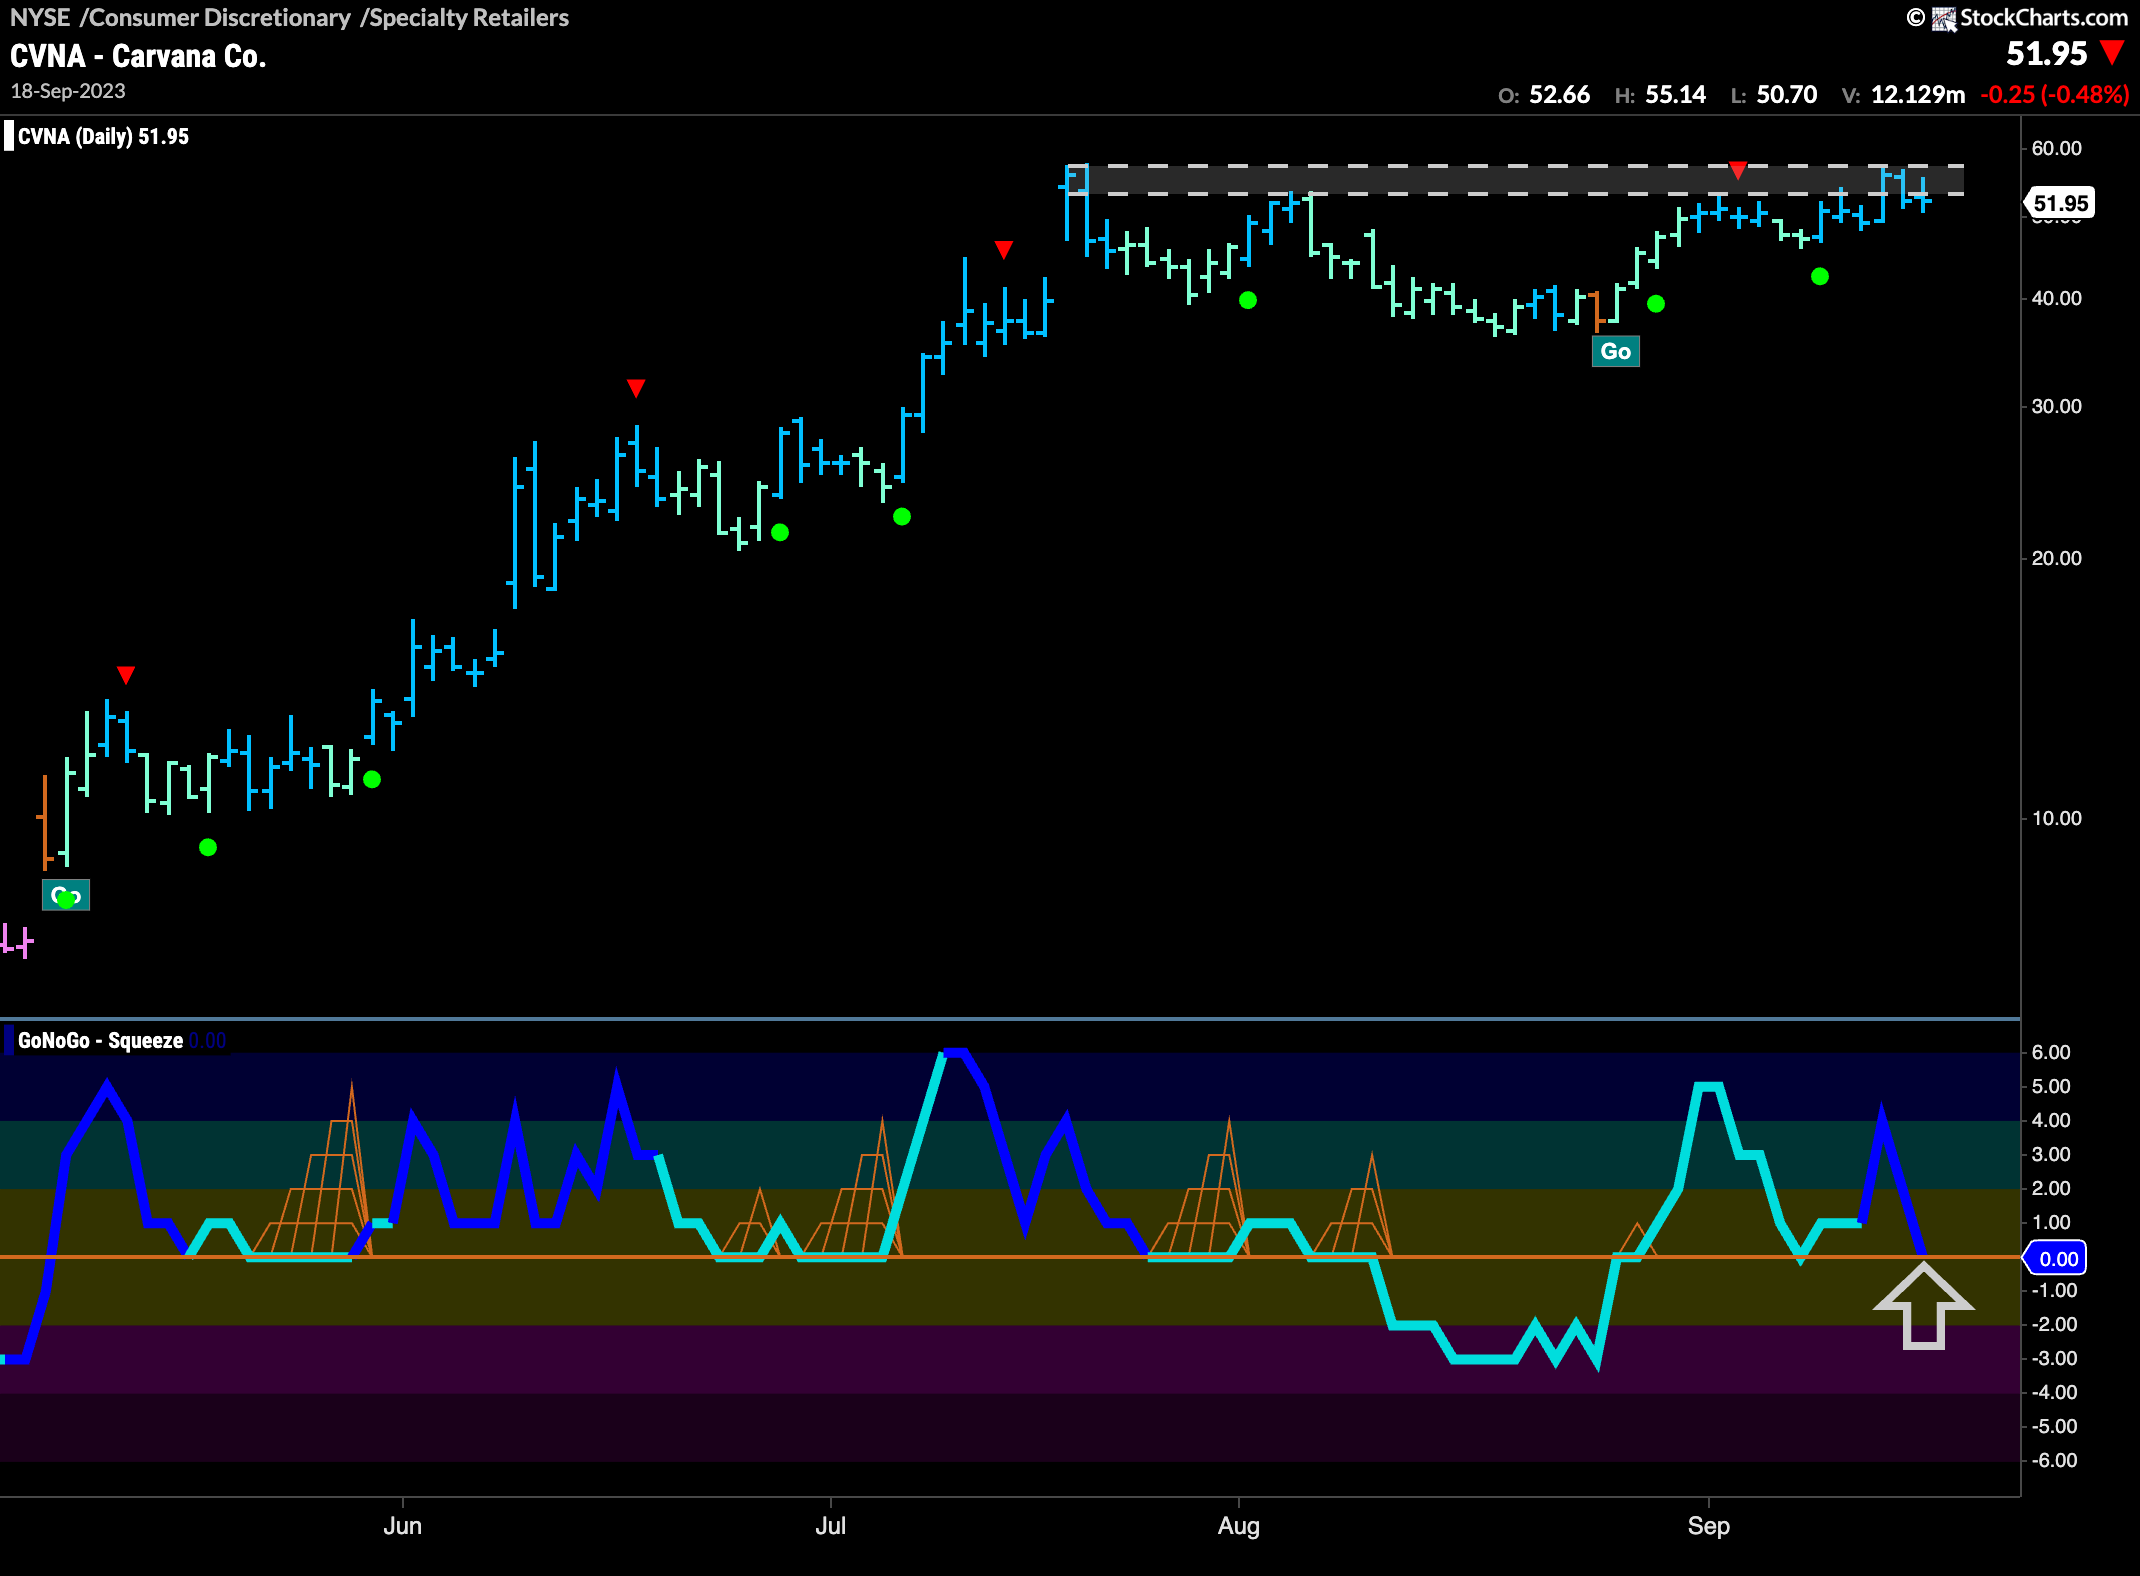The image size is (2140, 1576).
Task: Click the 30.00 price axis label
Action: tap(2057, 406)
